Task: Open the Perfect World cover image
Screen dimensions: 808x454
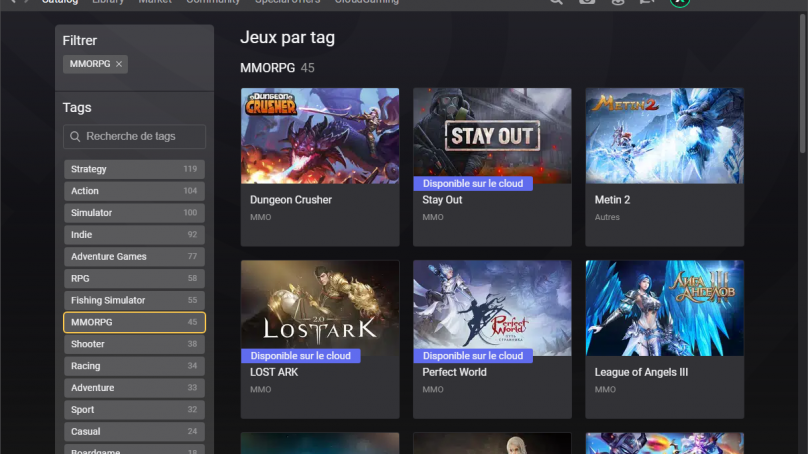Action: (x=492, y=308)
